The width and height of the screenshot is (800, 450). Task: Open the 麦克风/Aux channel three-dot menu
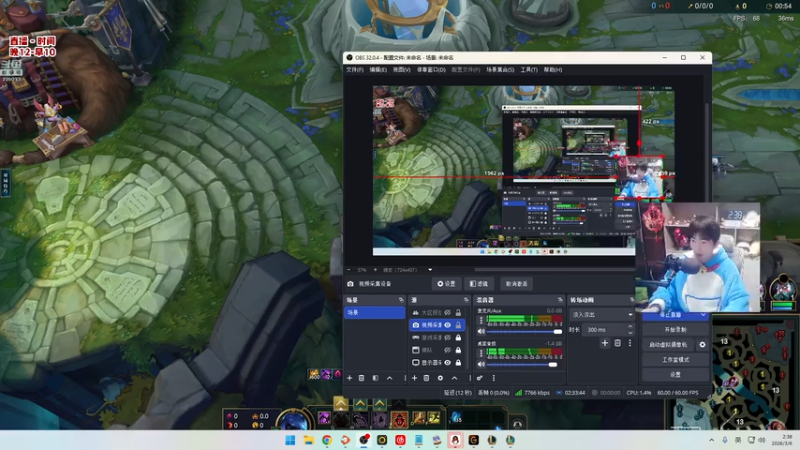point(481,320)
